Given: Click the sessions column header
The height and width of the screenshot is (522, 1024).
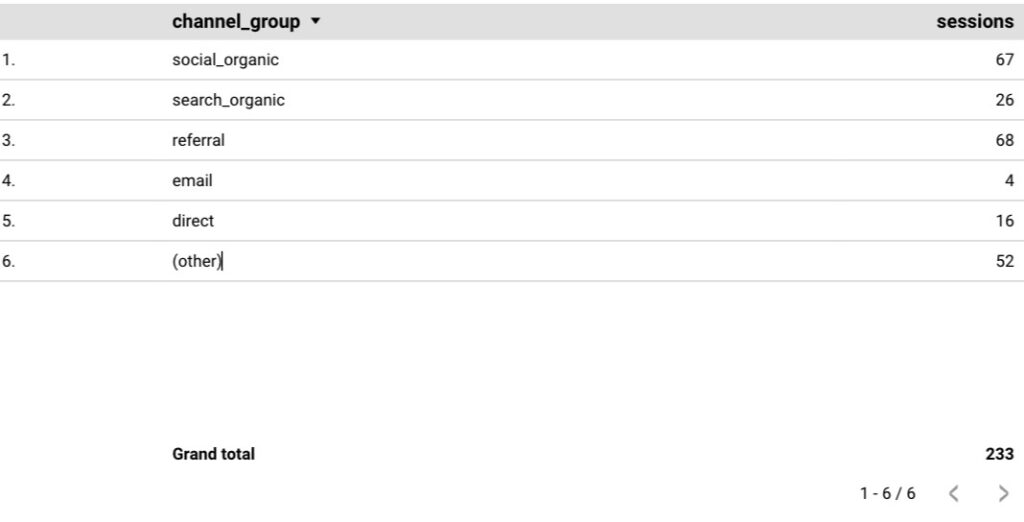Looking at the screenshot, I should click(974, 22).
